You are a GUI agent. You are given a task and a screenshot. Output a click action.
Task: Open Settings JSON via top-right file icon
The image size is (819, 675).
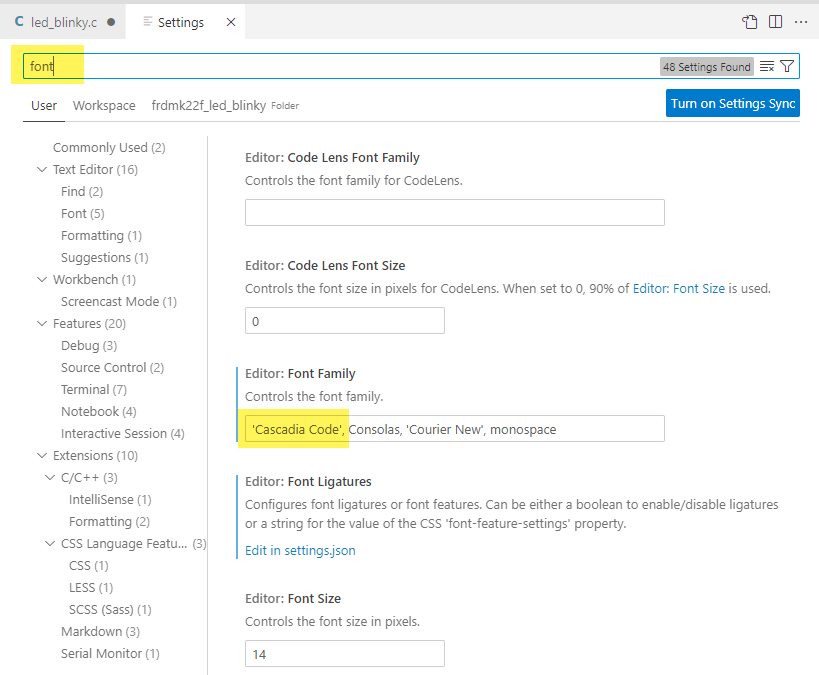click(x=750, y=22)
